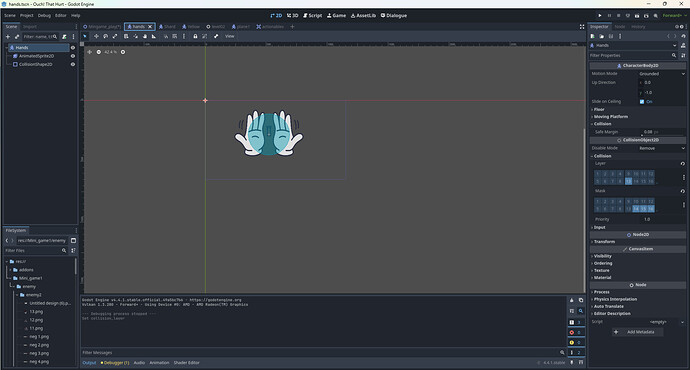Image resolution: width=690 pixels, height=370 pixels.
Task: Copy the output log contents
Action: [x=581, y=300]
